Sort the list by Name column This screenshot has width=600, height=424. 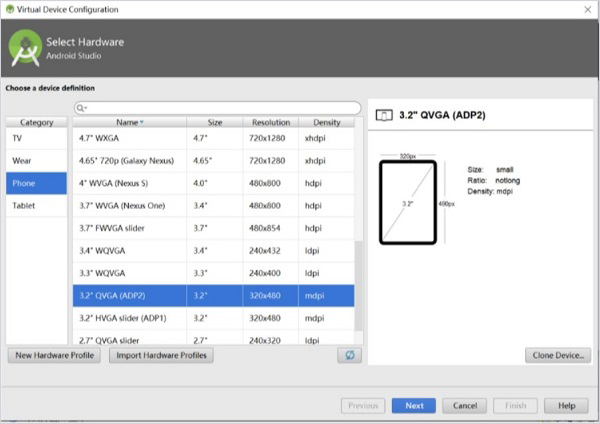[x=129, y=122]
